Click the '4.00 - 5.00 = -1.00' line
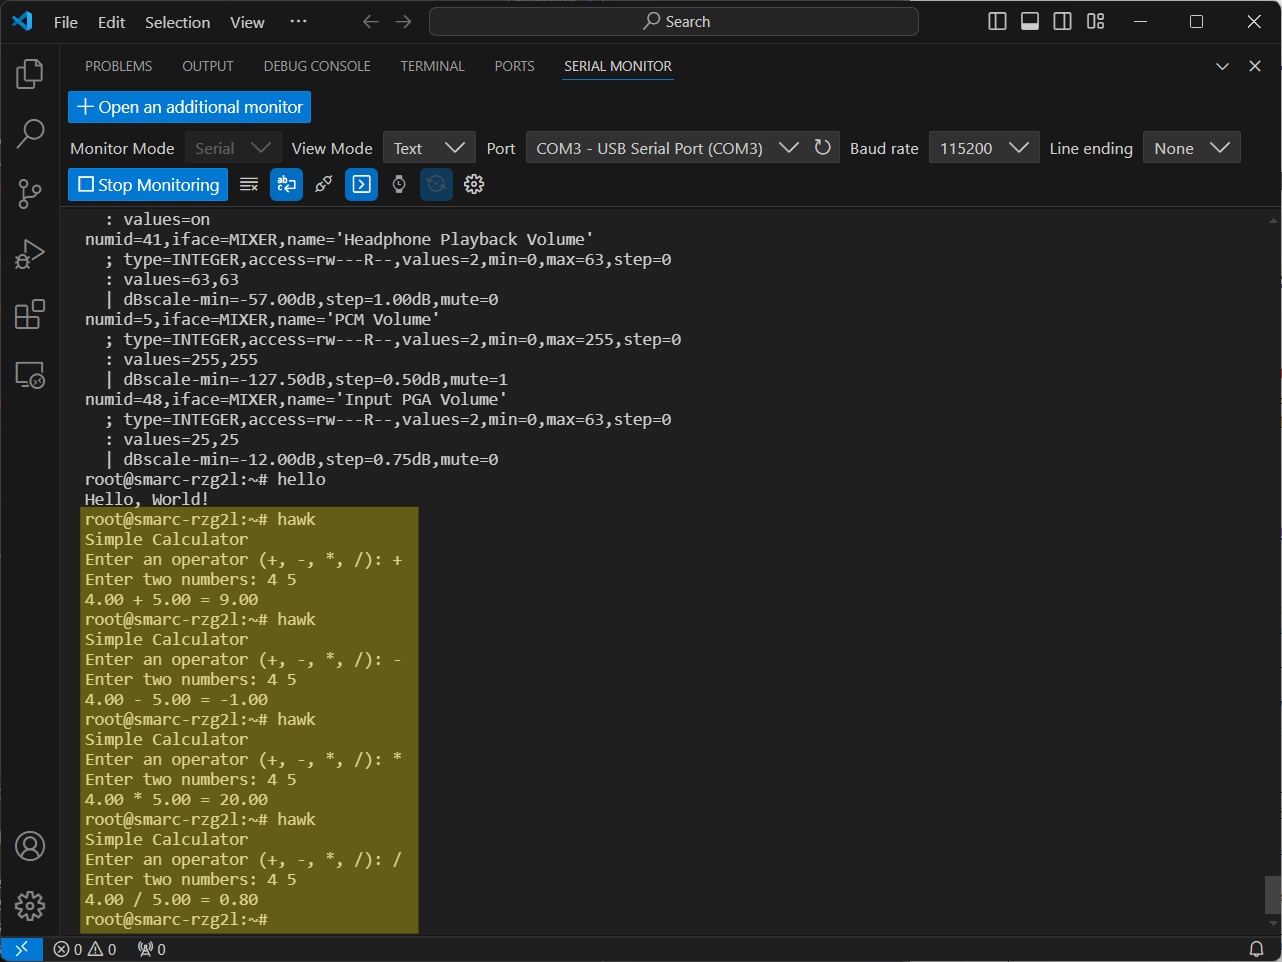Screen dimensions: 1282x962 click(177, 699)
